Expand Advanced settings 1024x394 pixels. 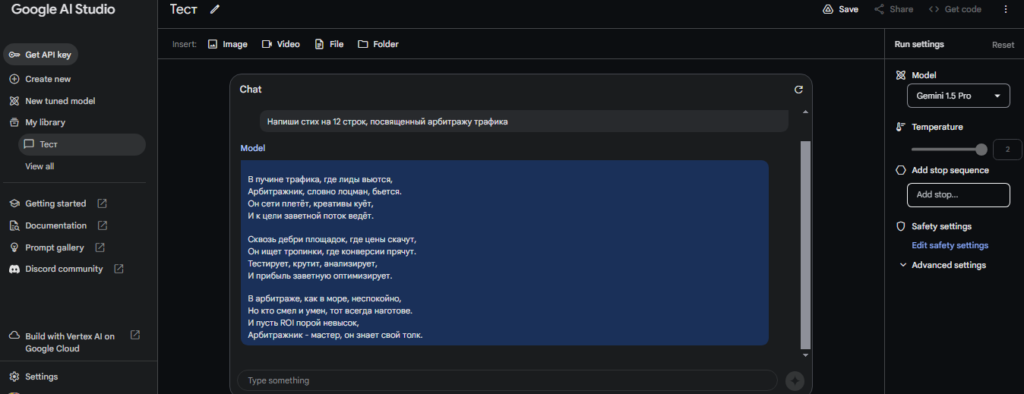943,265
